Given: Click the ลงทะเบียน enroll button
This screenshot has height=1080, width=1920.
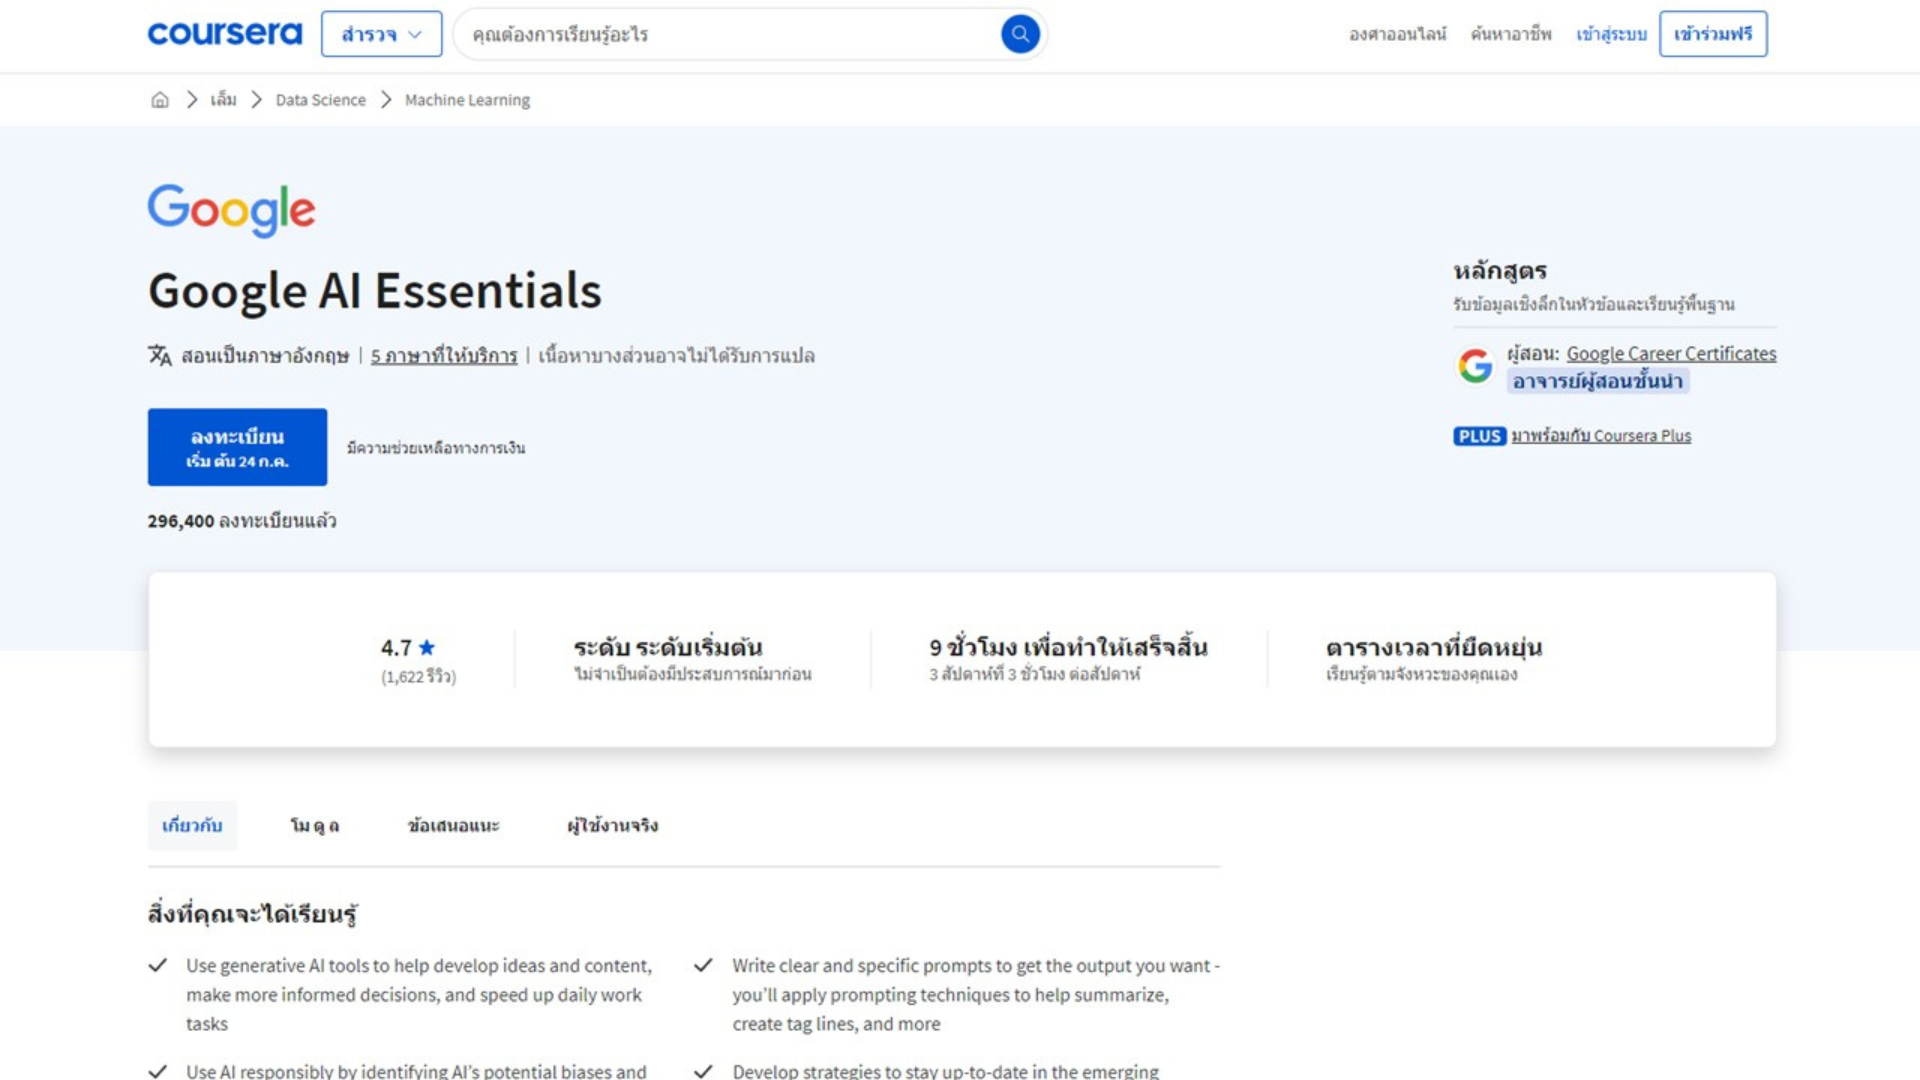Looking at the screenshot, I should [237, 447].
